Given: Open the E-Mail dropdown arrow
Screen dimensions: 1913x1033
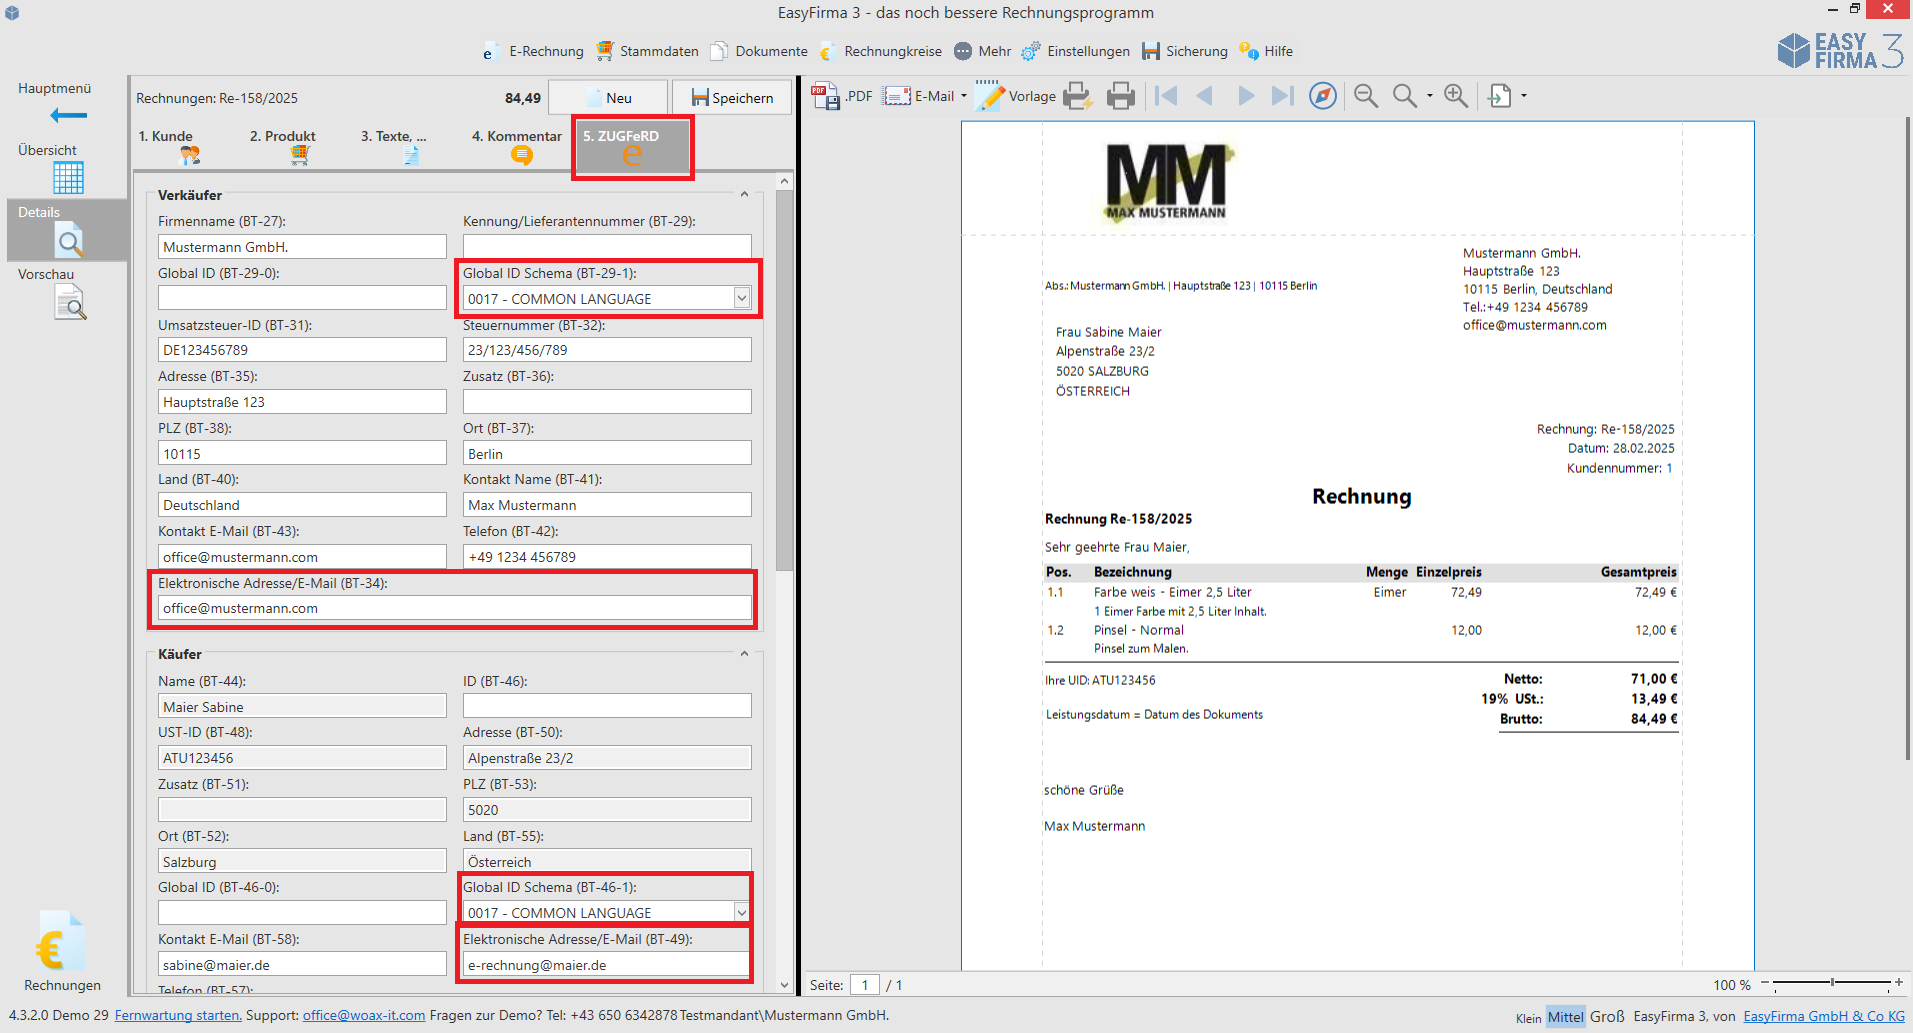Looking at the screenshot, I should click(964, 96).
